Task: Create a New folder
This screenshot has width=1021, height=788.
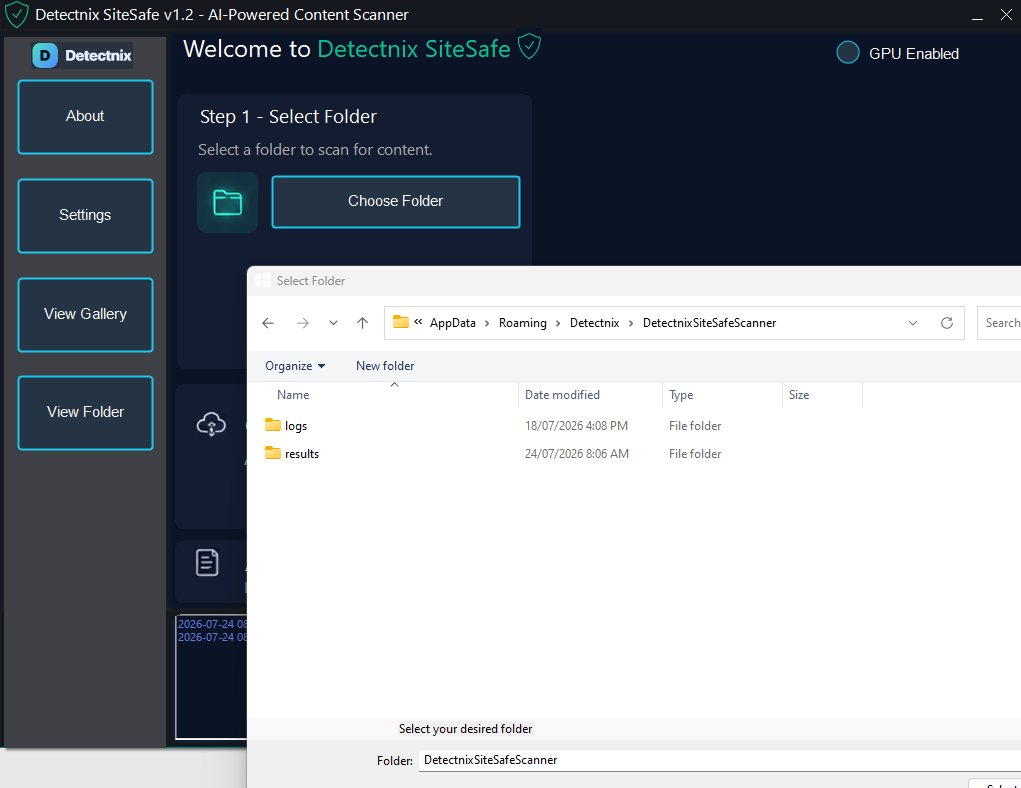Action: pyautogui.click(x=385, y=366)
